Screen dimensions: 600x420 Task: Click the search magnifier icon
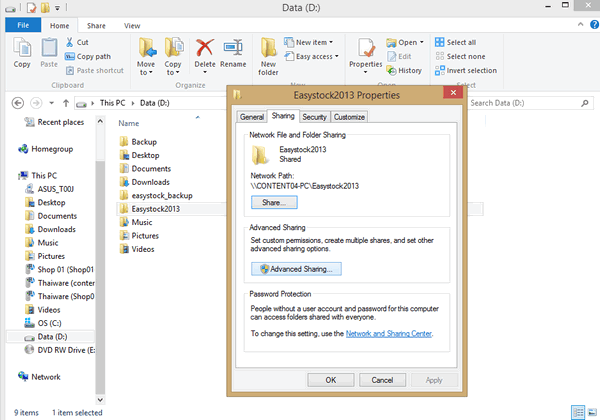584,103
